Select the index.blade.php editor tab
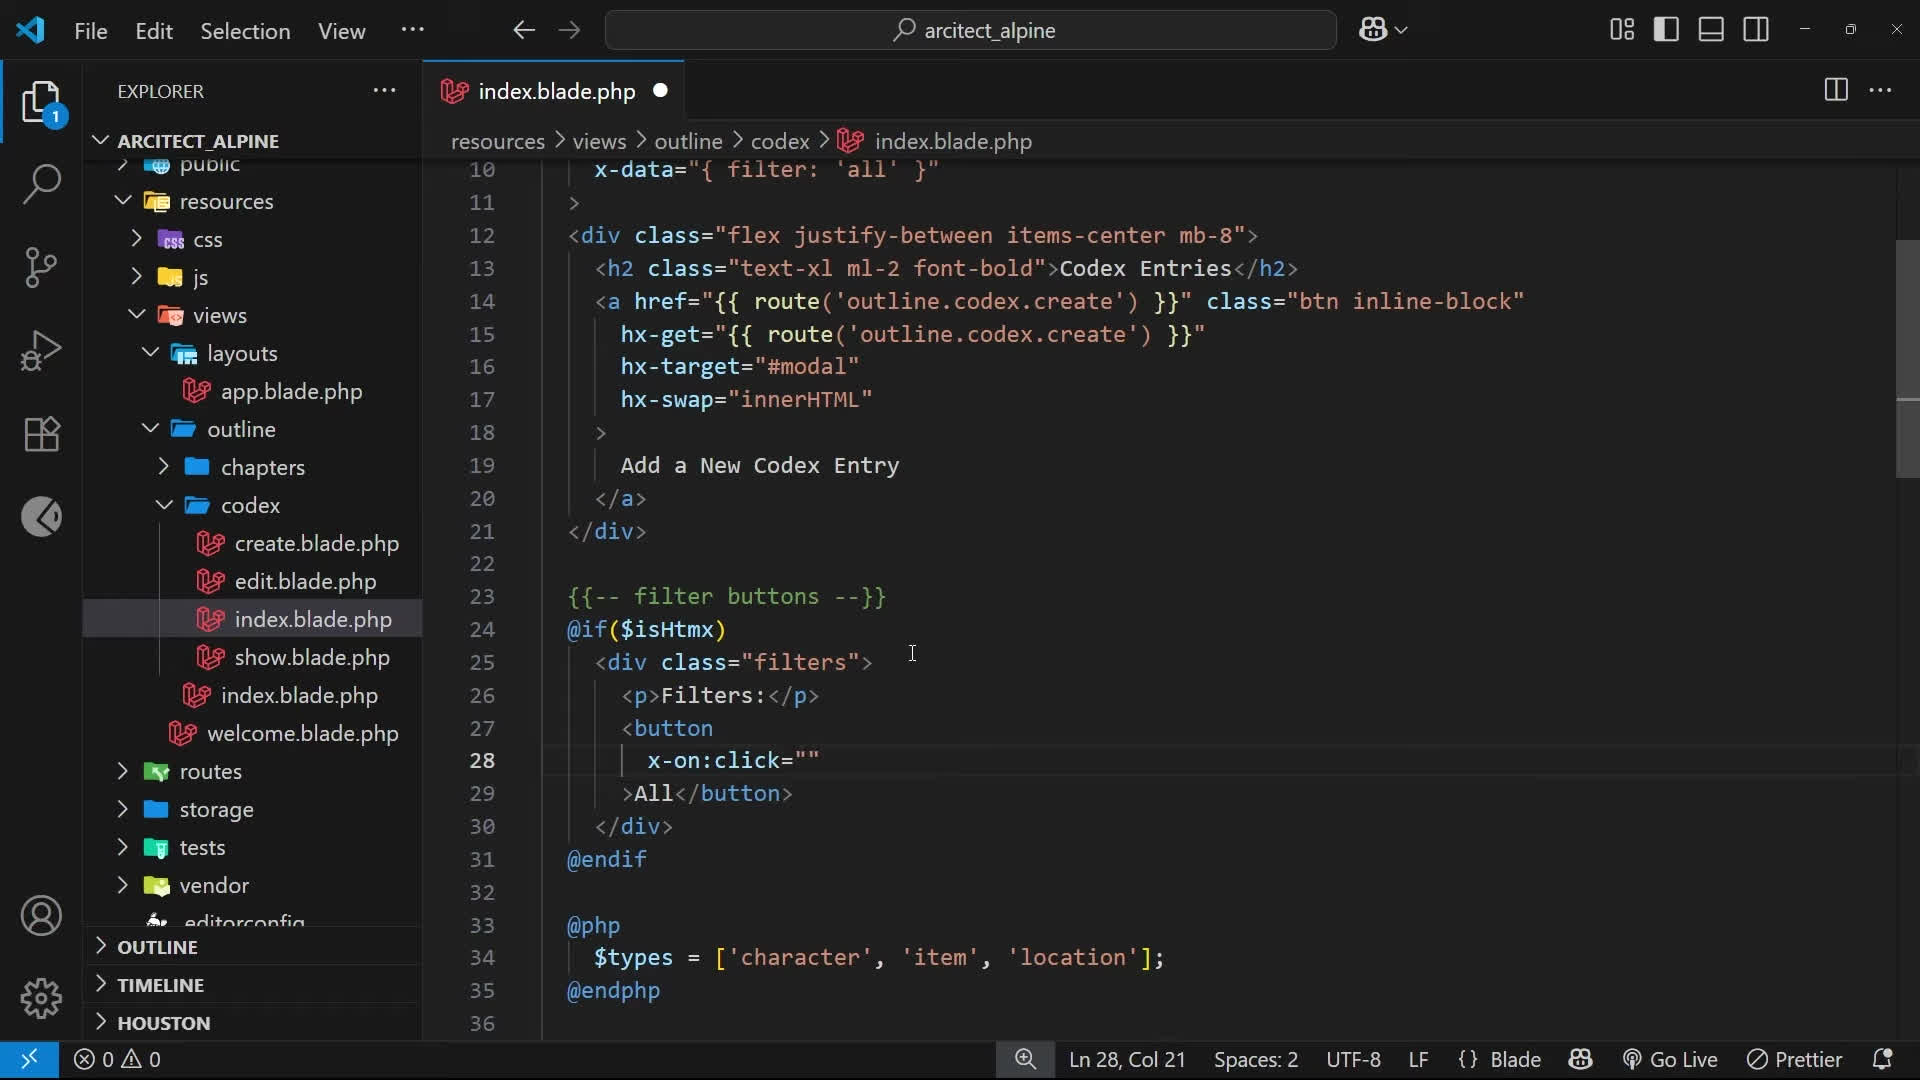Viewport: 1920px width, 1080px height. click(x=556, y=91)
